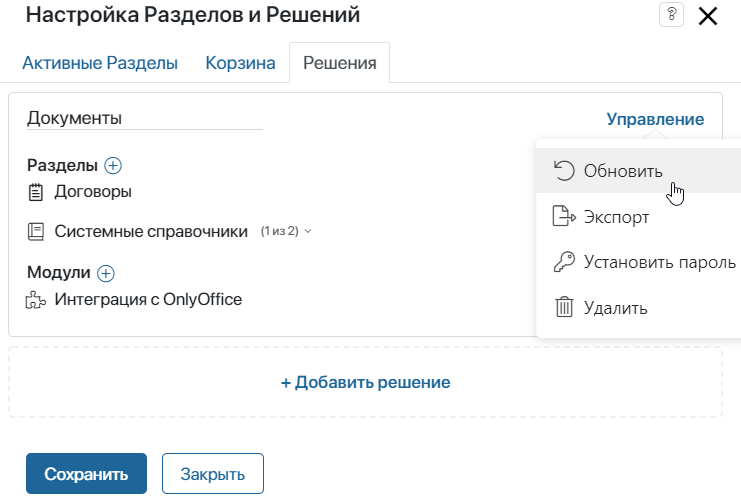The width and height of the screenshot is (741, 496).
Task: Close the settings dialog with X
Action: [707, 17]
